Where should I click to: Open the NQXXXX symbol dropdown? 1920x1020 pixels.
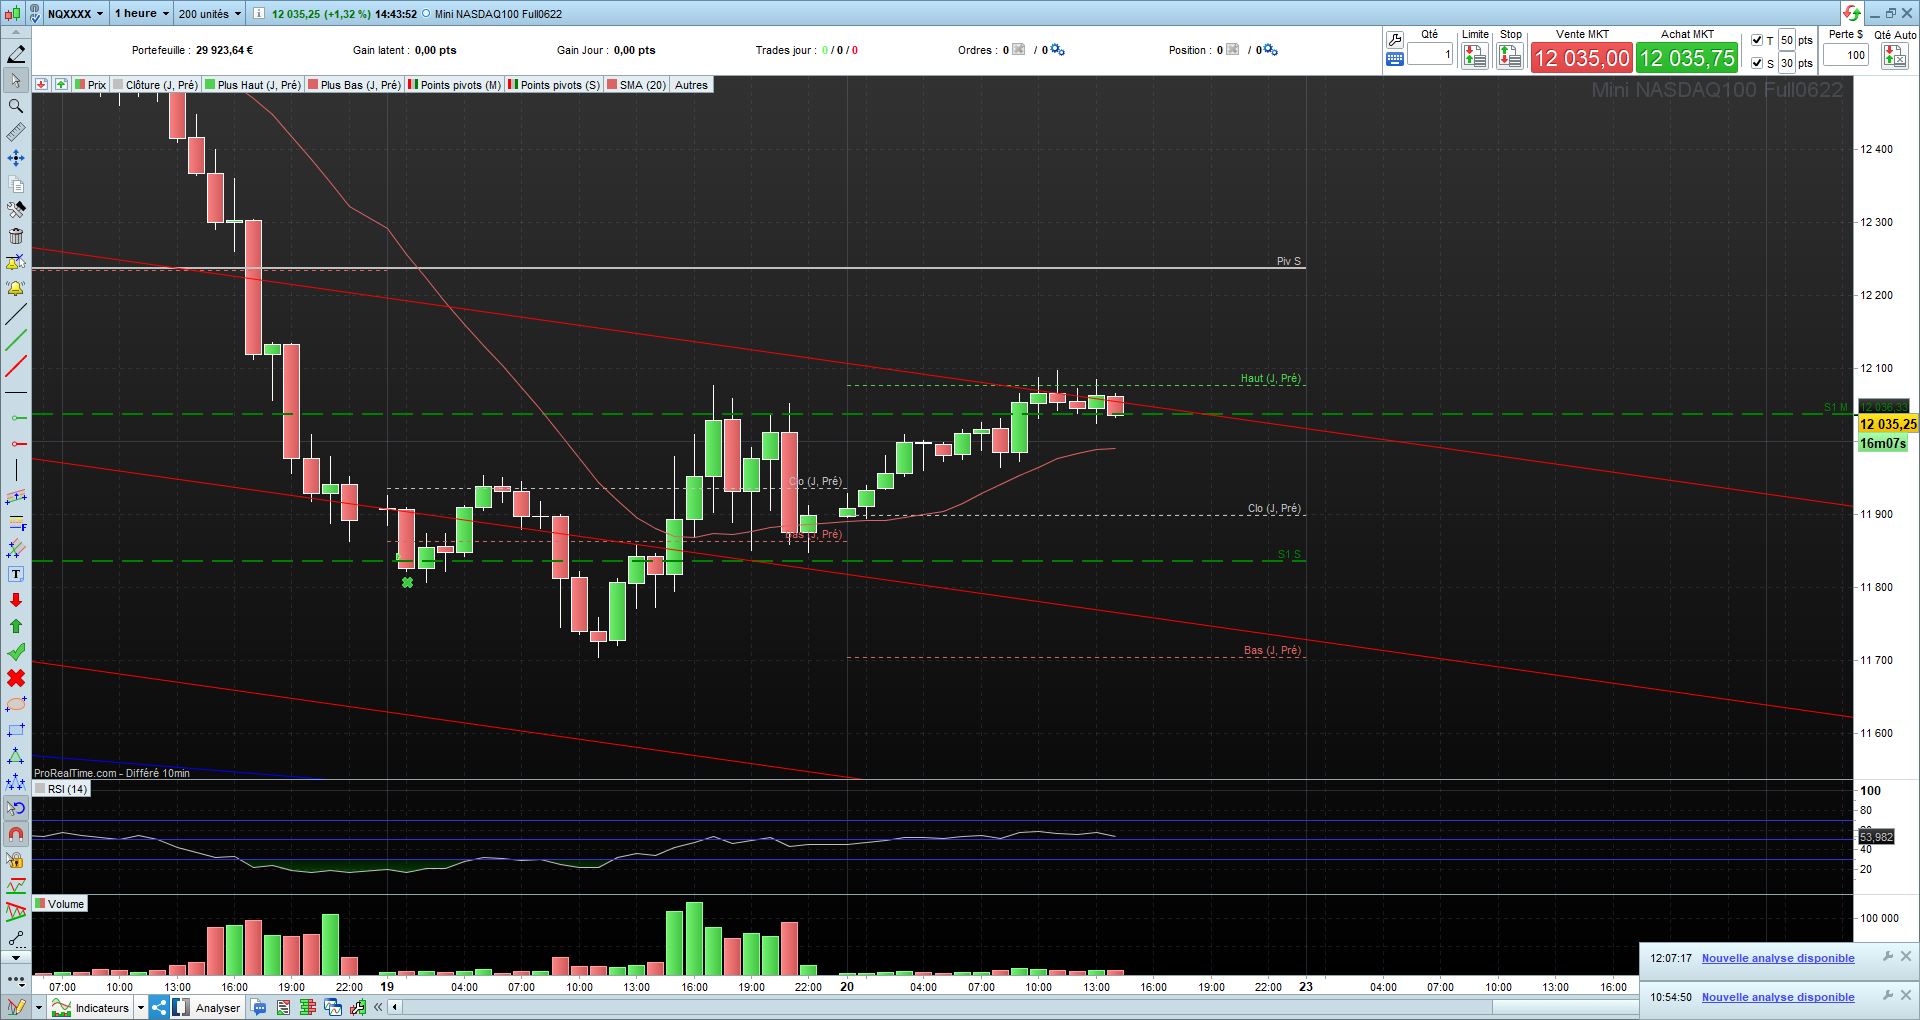[75, 14]
